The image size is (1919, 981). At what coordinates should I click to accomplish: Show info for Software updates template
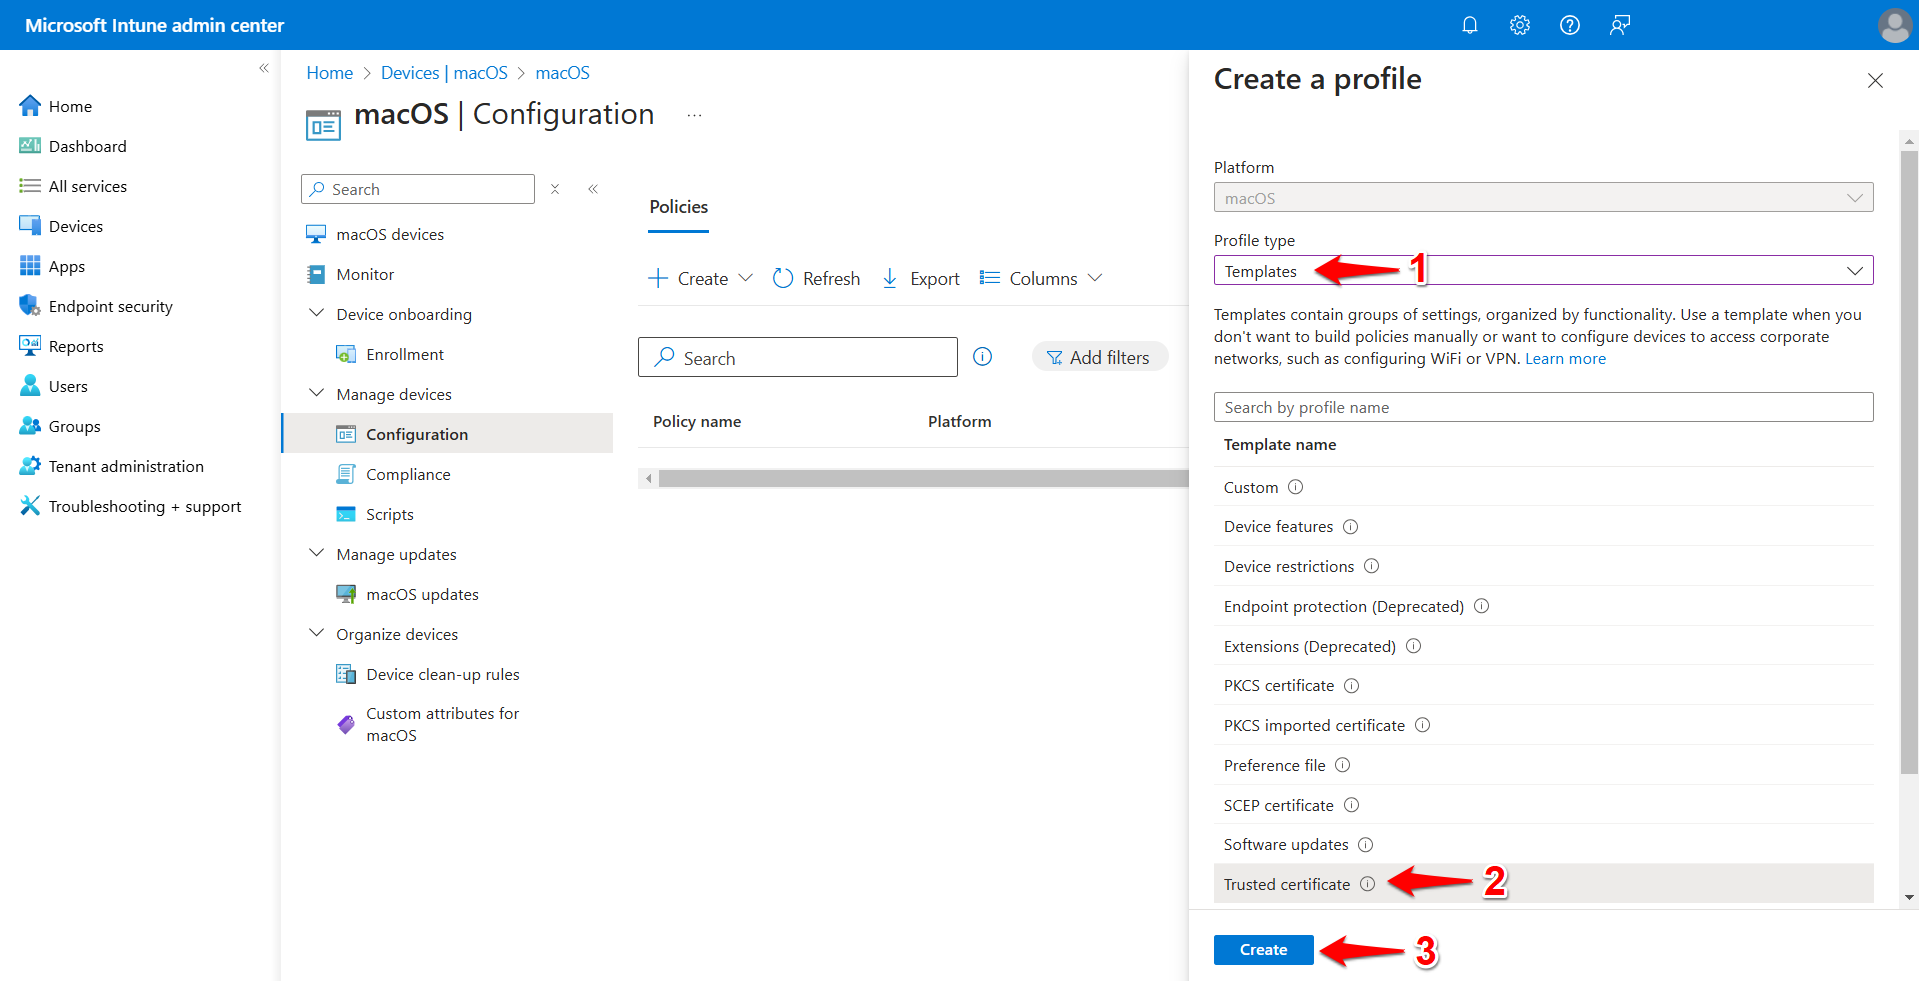click(1365, 845)
